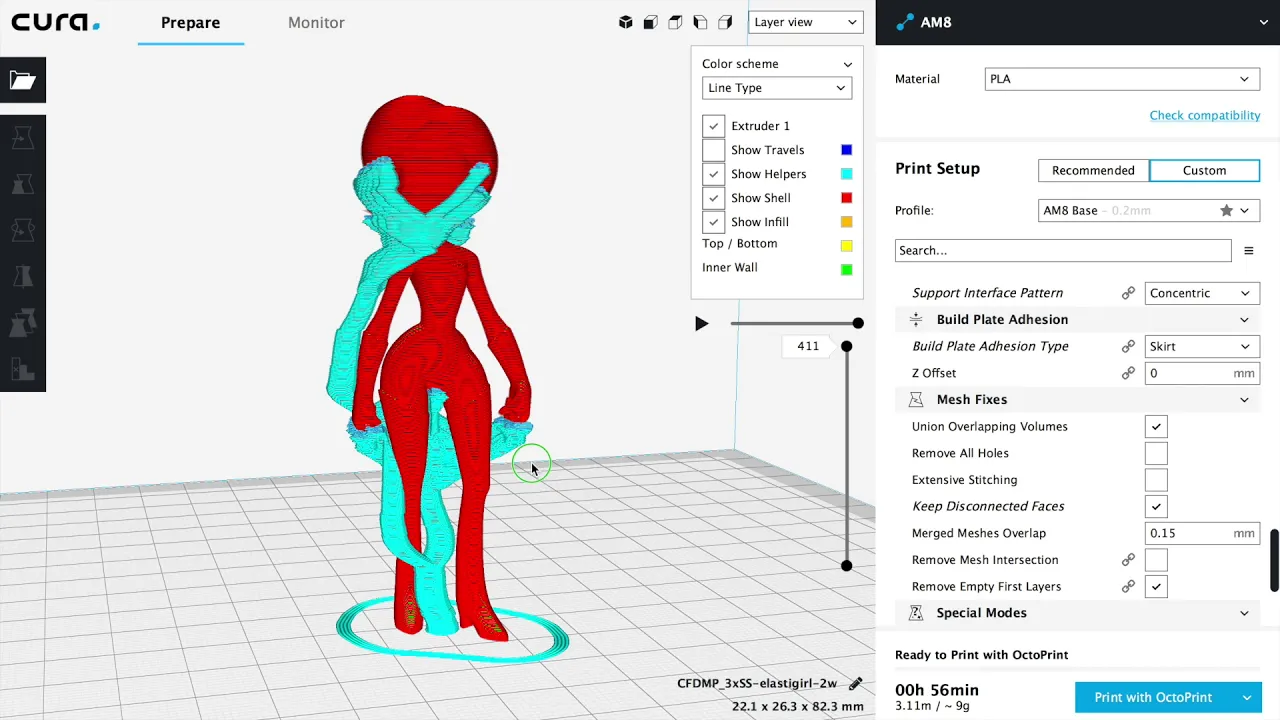Screen dimensions: 1280x720
Task: Enable Remove Mesh Intersection checkbox
Action: [1156, 560]
